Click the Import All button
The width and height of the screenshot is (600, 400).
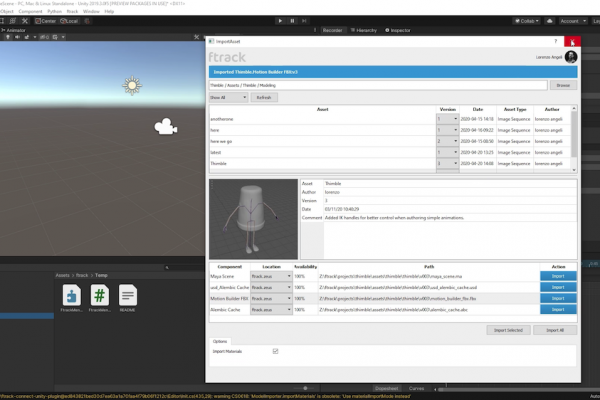pos(555,330)
